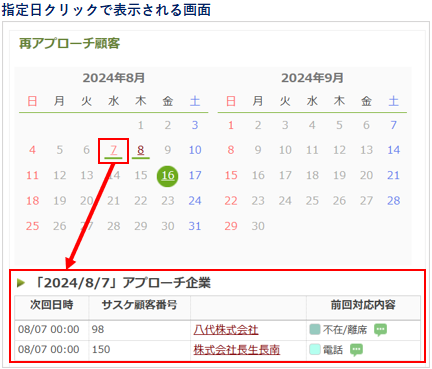Click September 28 in the calendar
Image resolution: width=432 pixels, height=369 pixels.
coord(393,201)
